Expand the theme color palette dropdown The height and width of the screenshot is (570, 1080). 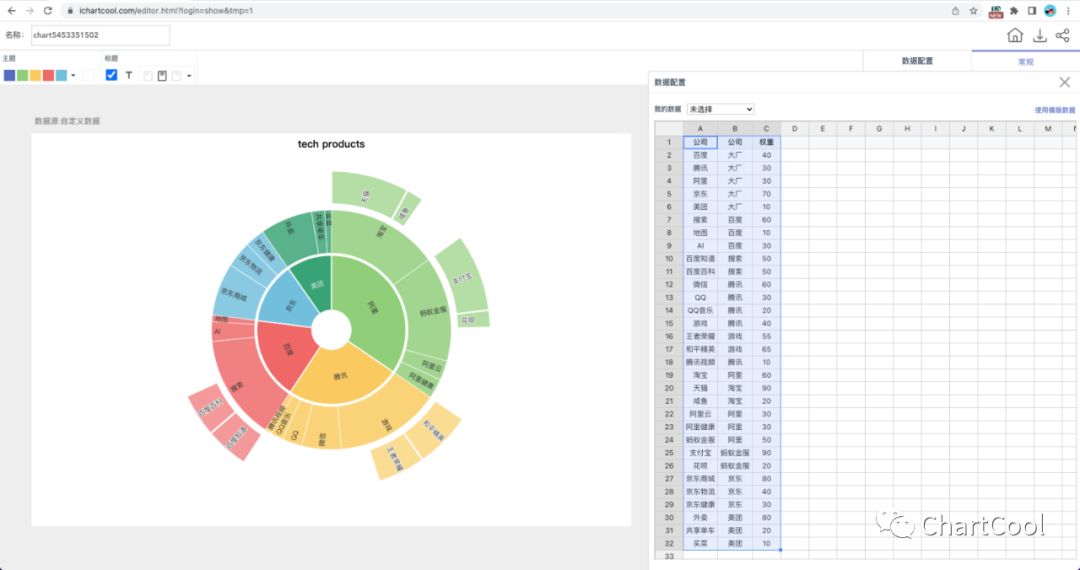(x=73, y=76)
